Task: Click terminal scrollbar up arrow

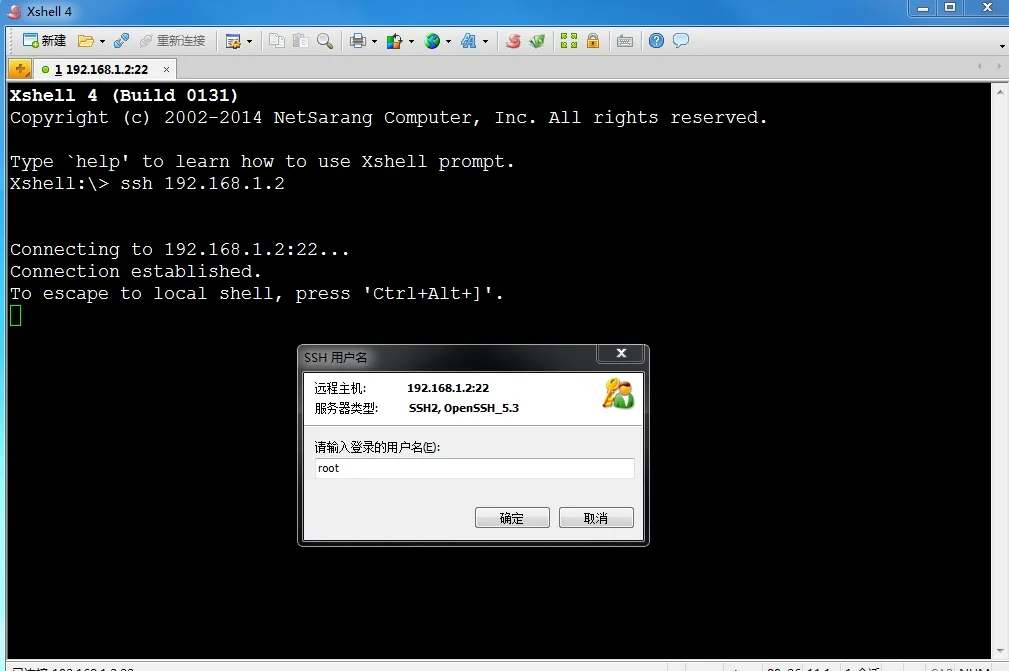Action: point(1000,92)
